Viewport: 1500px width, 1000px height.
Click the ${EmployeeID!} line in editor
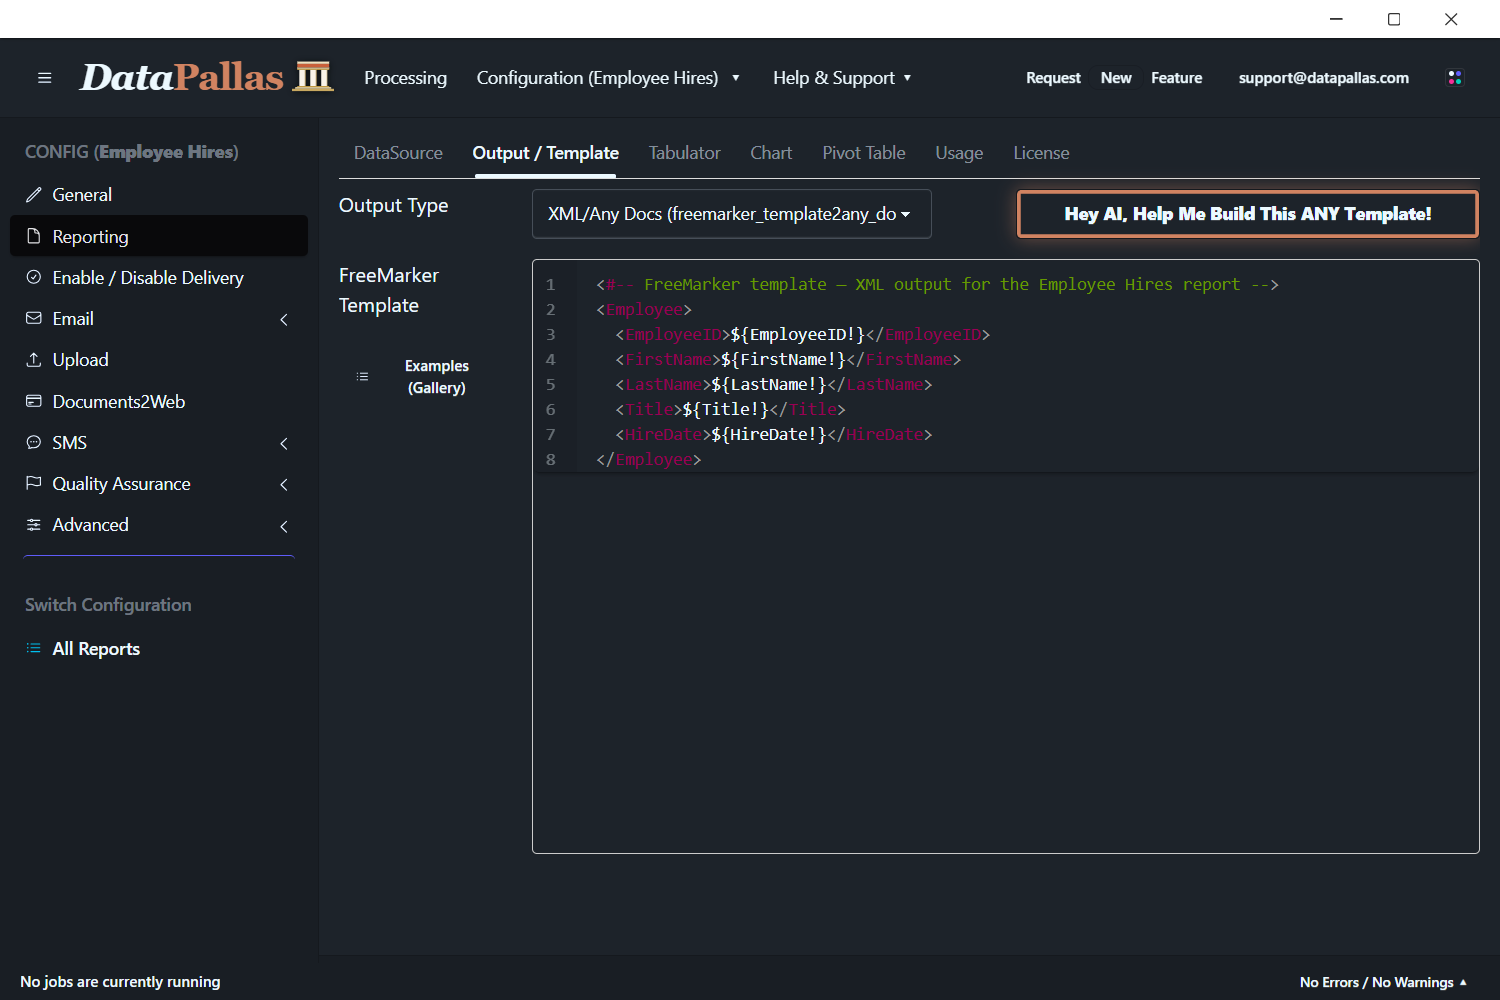(x=802, y=334)
